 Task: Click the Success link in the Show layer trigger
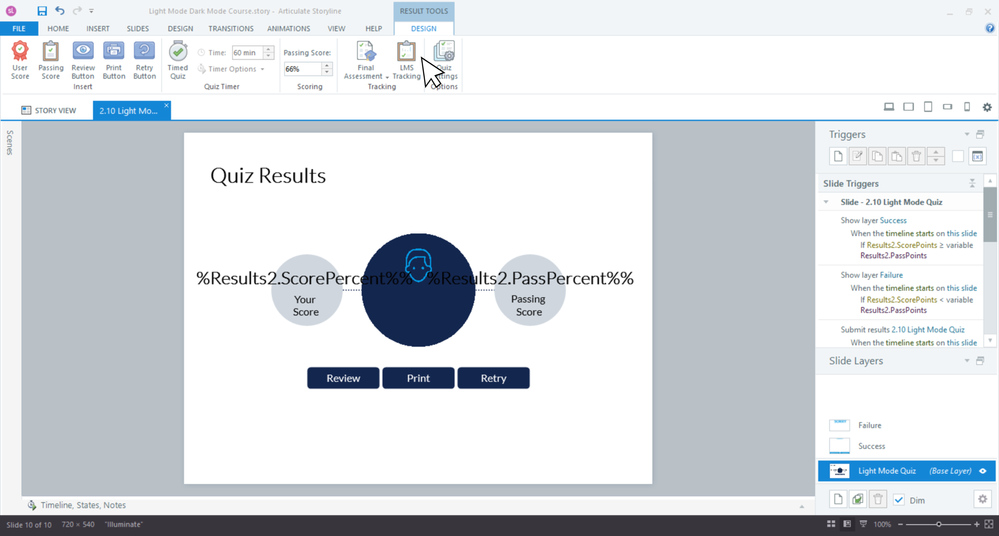893,221
